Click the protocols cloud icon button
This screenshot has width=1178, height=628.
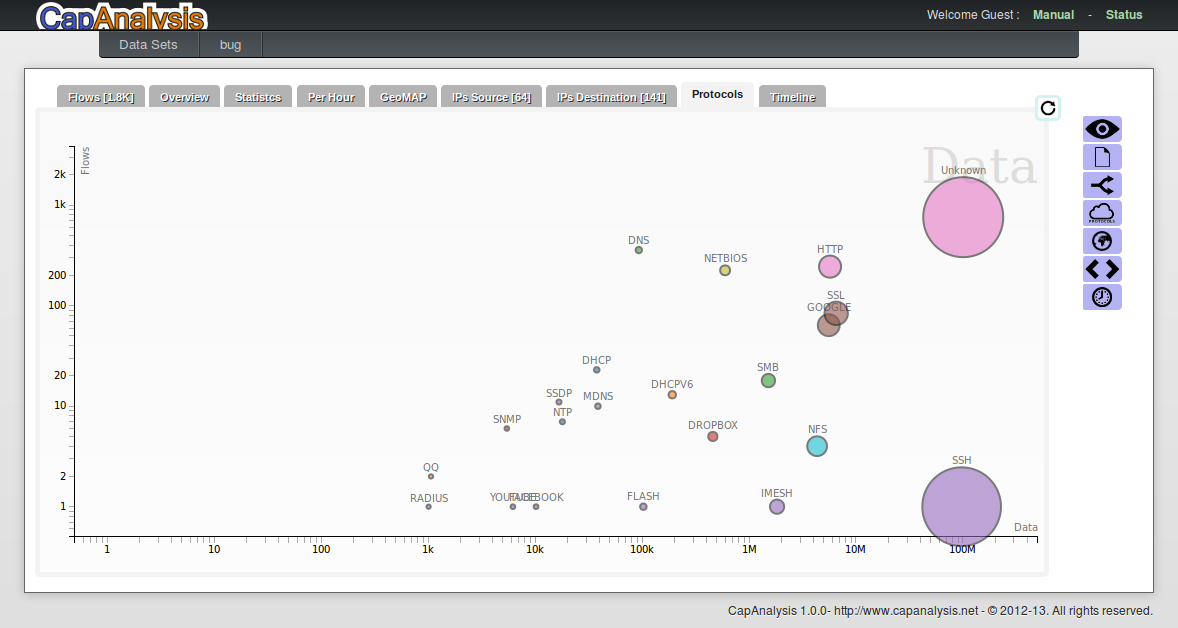[1102, 213]
